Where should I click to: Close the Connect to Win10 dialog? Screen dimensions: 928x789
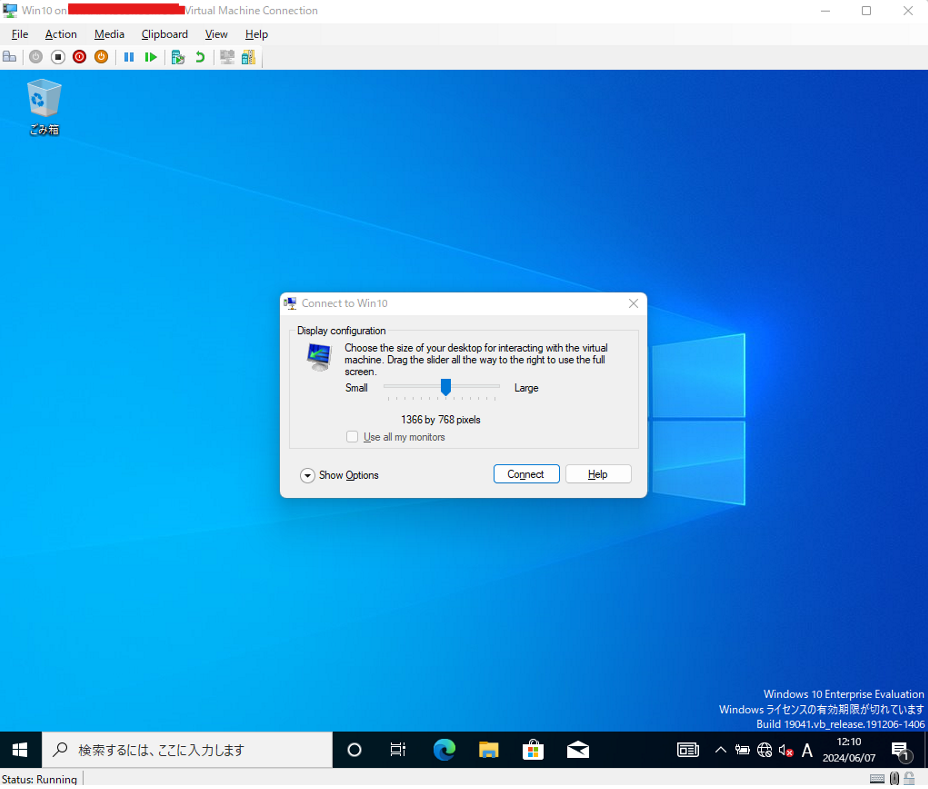[633, 304]
